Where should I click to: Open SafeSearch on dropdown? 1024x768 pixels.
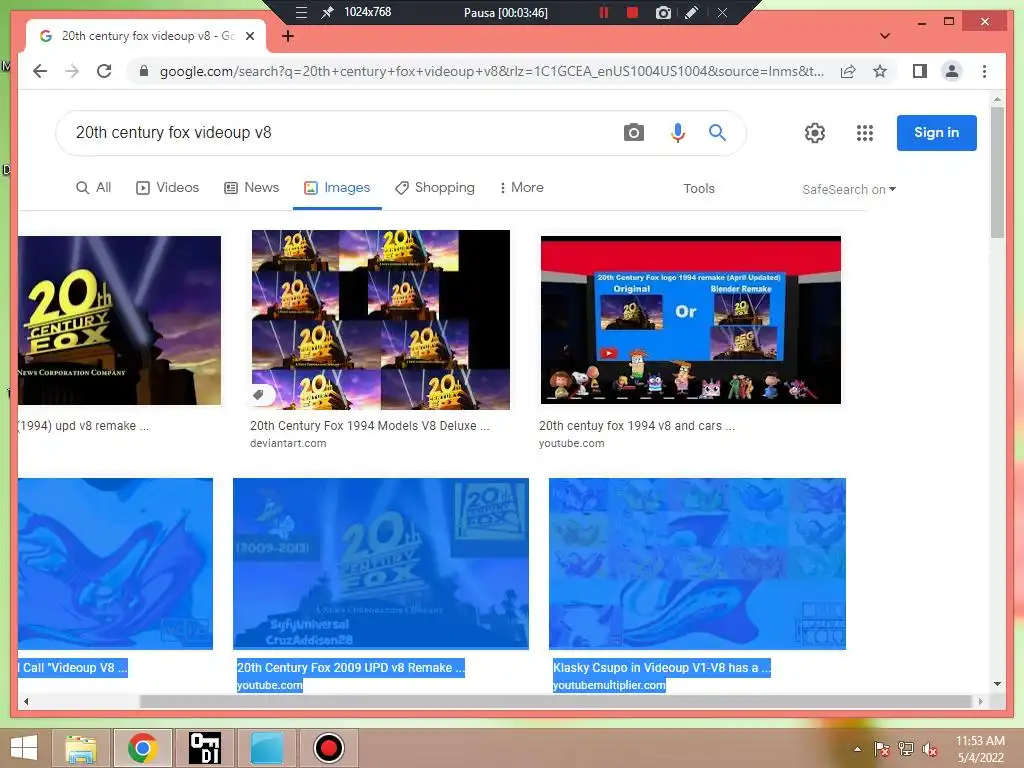coord(849,189)
